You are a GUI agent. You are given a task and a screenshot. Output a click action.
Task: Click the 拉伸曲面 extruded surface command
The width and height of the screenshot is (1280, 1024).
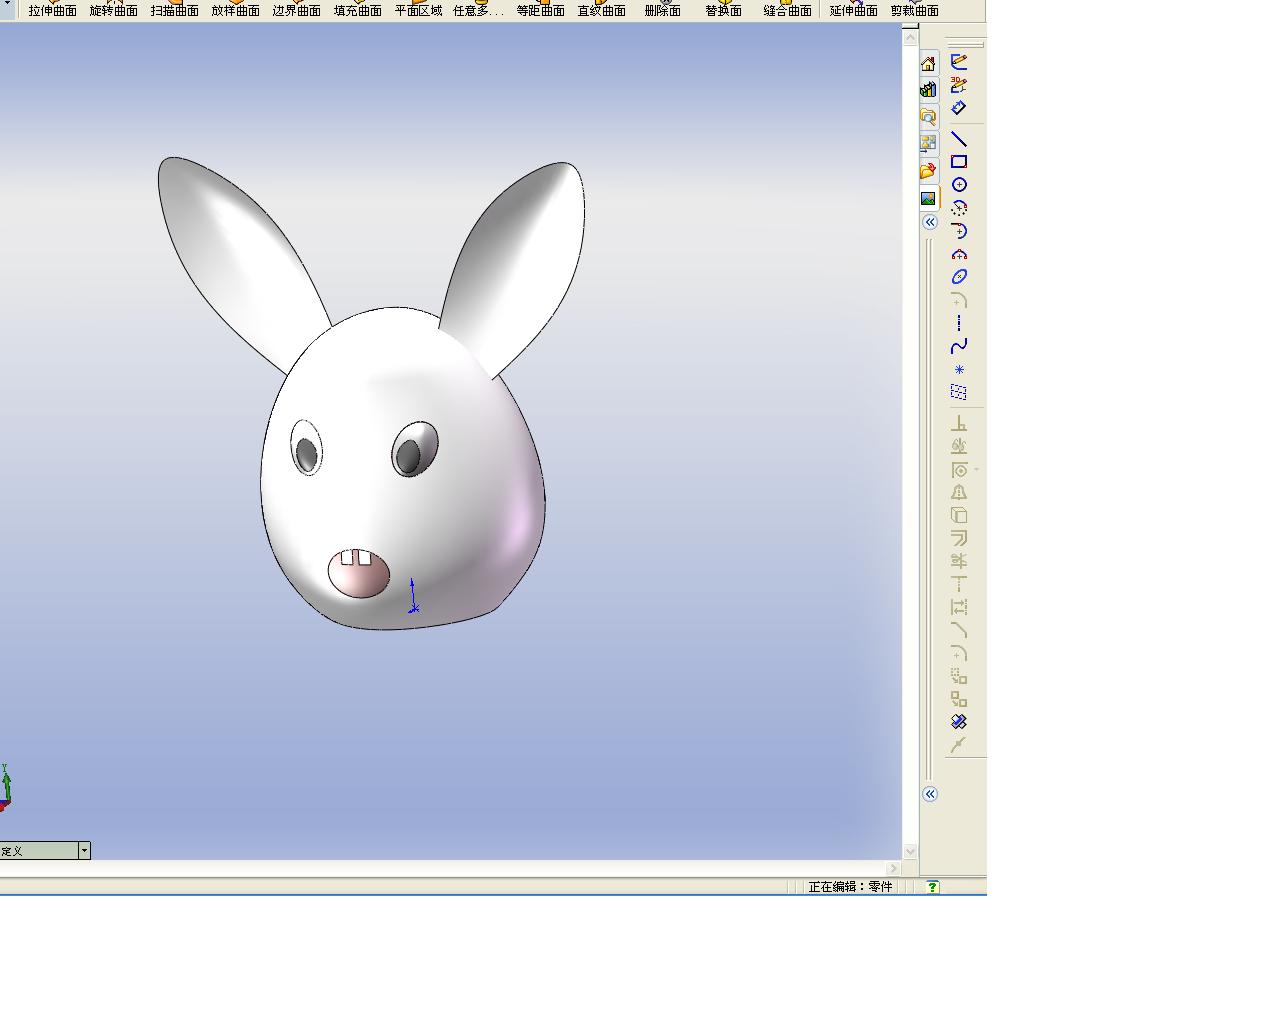[52, 10]
